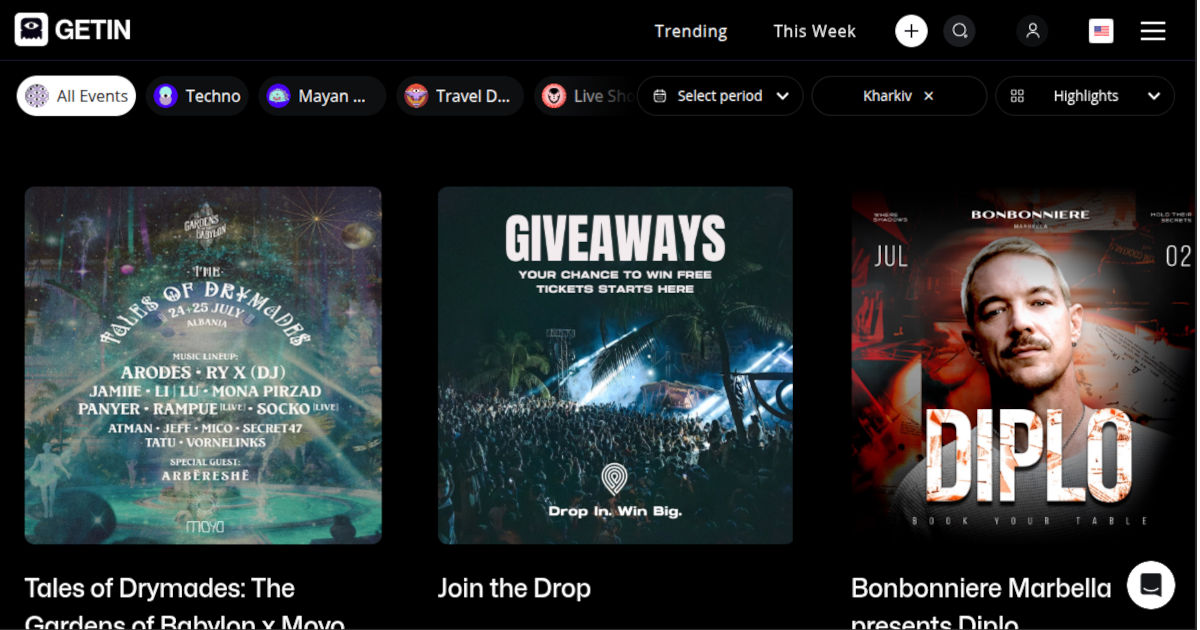Click the Live Shows category icon
The image size is (1200, 630).
[x=554, y=96]
